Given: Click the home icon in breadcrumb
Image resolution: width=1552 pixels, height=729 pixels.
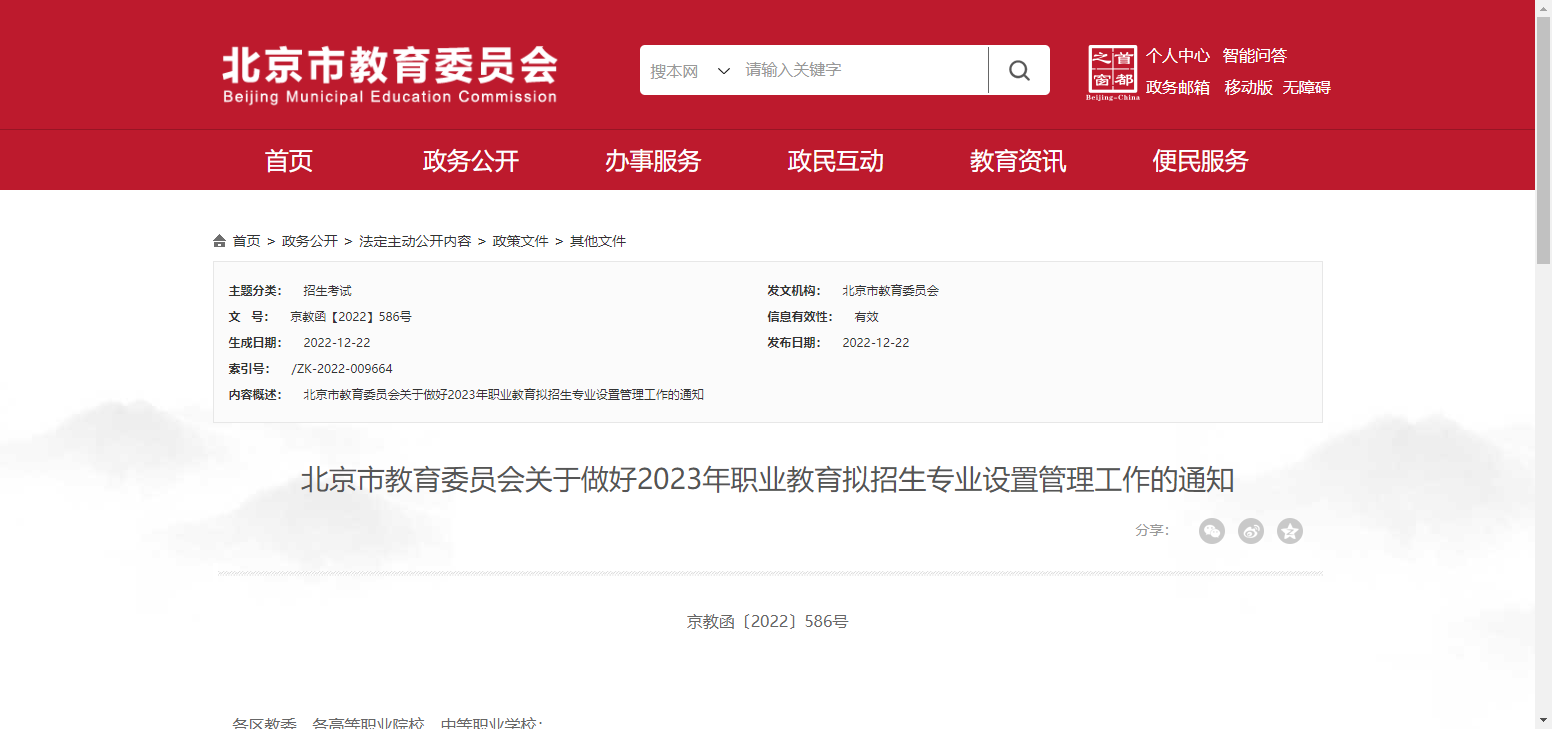Looking at the screenshot, I should [x=220, y=241].
